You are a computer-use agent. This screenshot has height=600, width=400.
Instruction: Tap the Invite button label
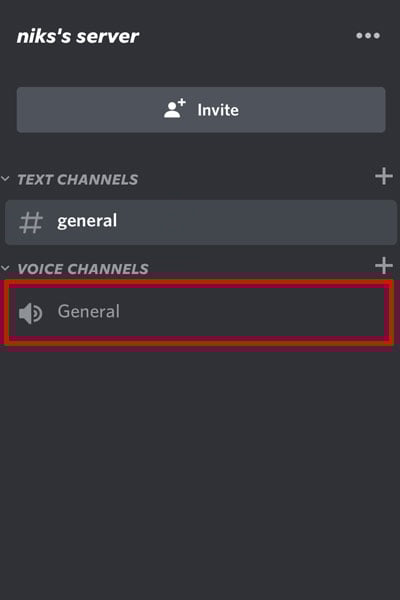click(218, 110)
